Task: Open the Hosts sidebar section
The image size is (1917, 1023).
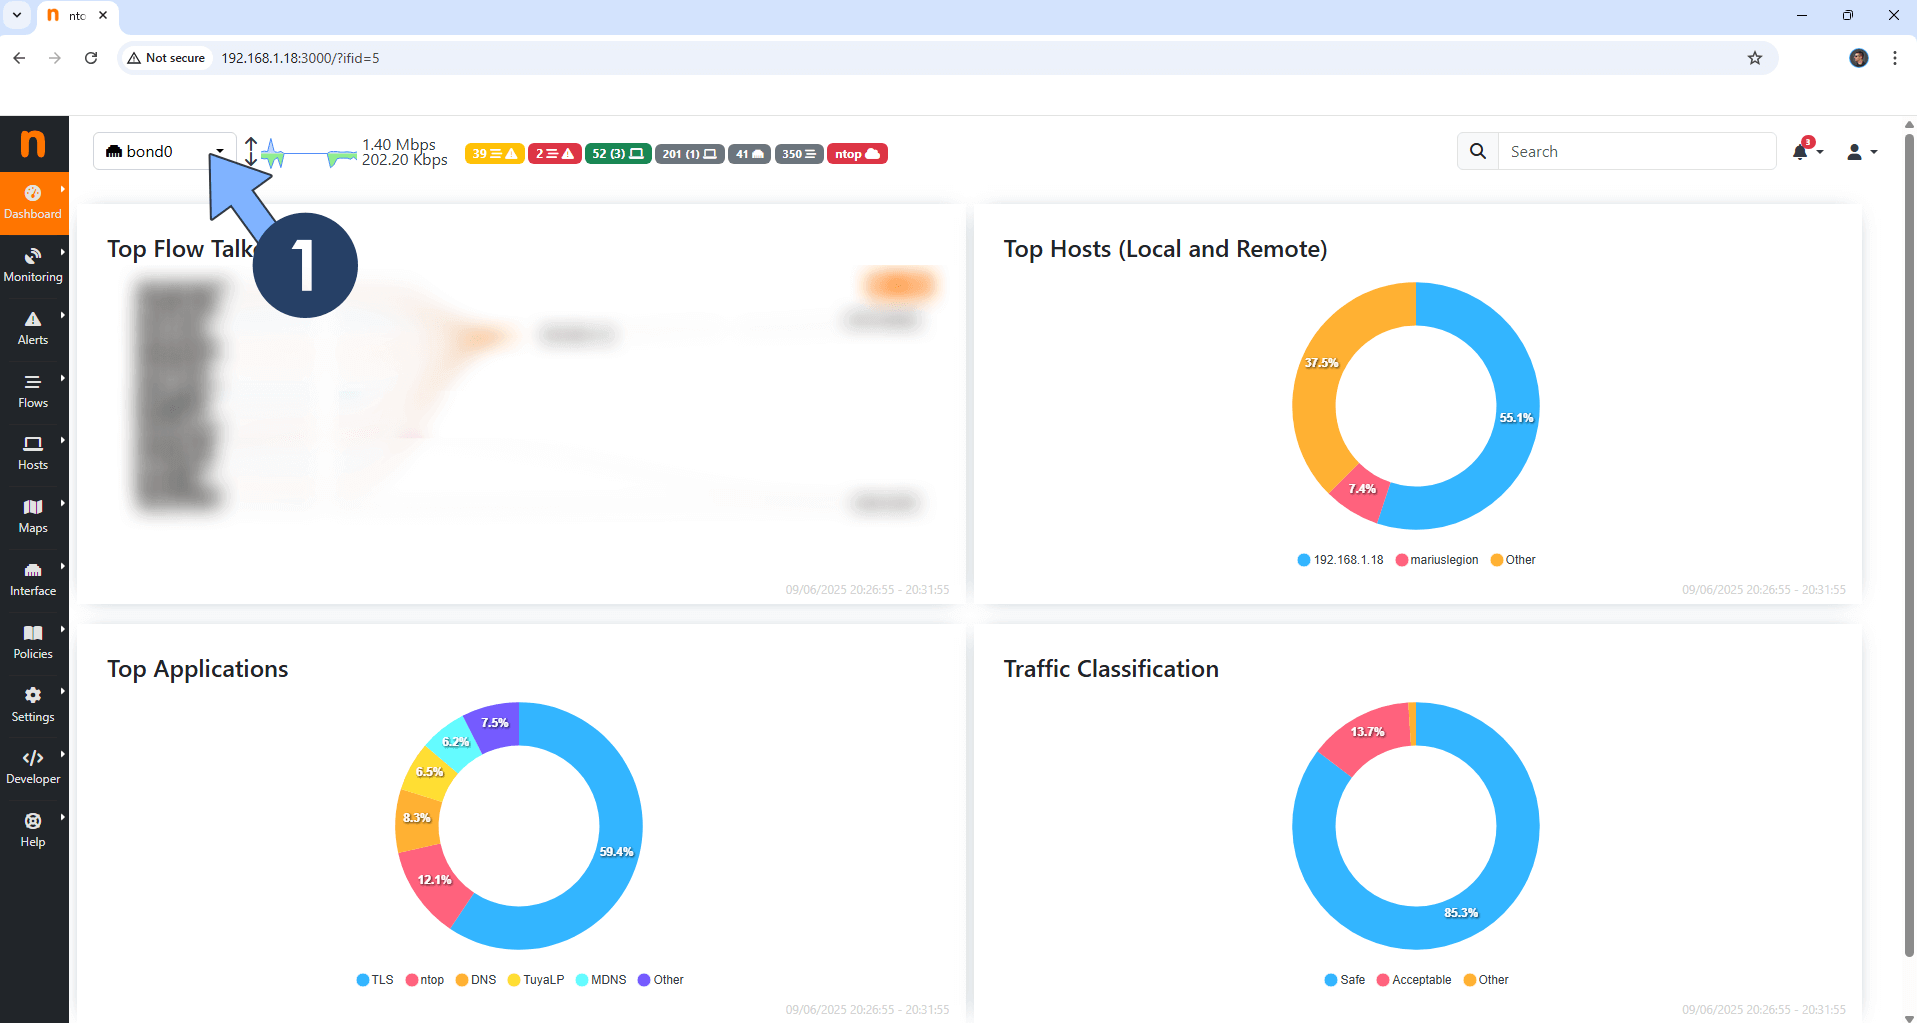Action: click(33, 454)
